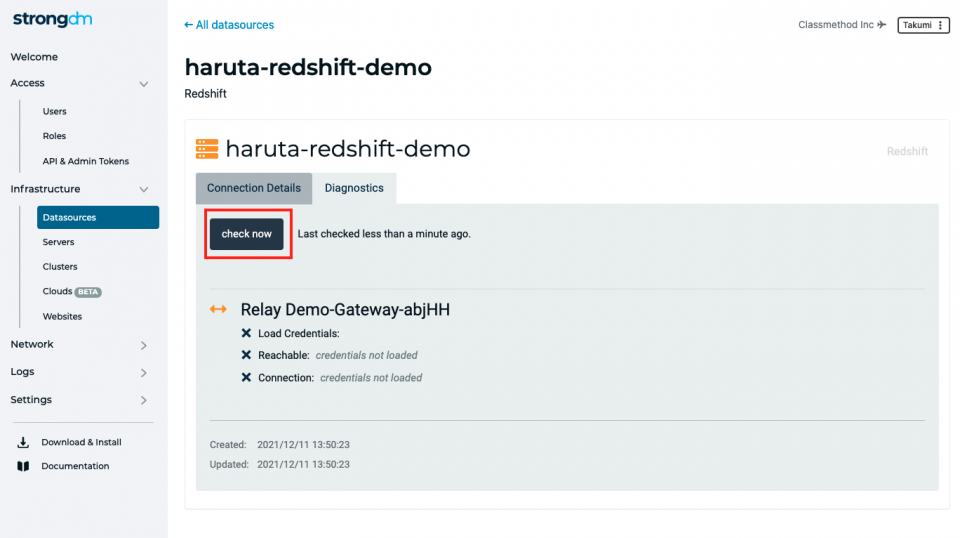960x538 pixels.
Task: Click the Created date 2021/12/11 13:50:23
Action: [303, 445]
